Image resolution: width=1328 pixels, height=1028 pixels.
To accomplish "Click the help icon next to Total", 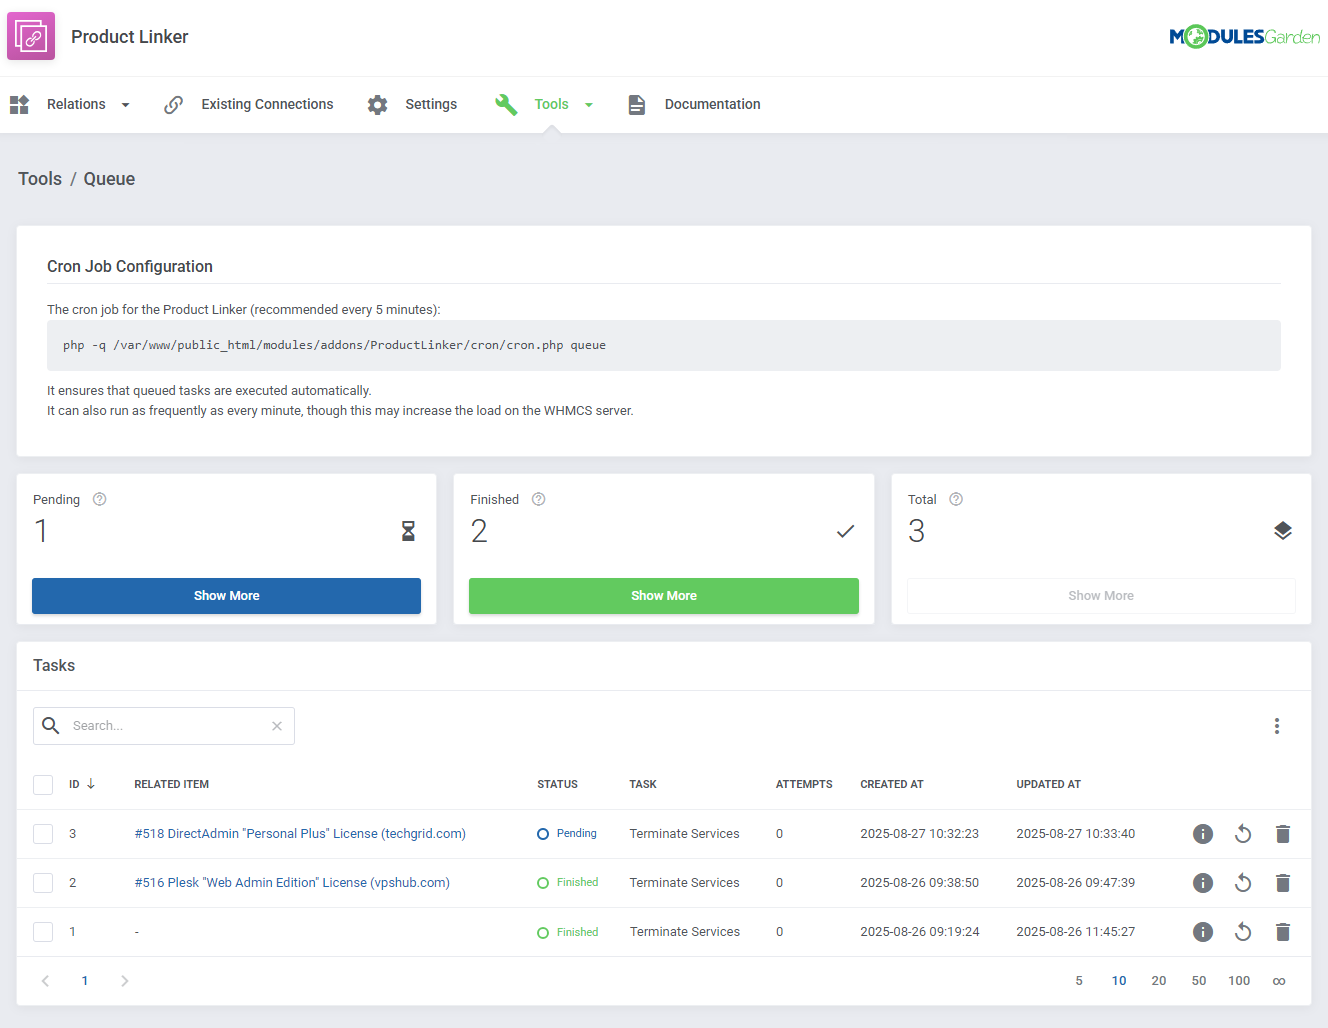I will (956, 499).
